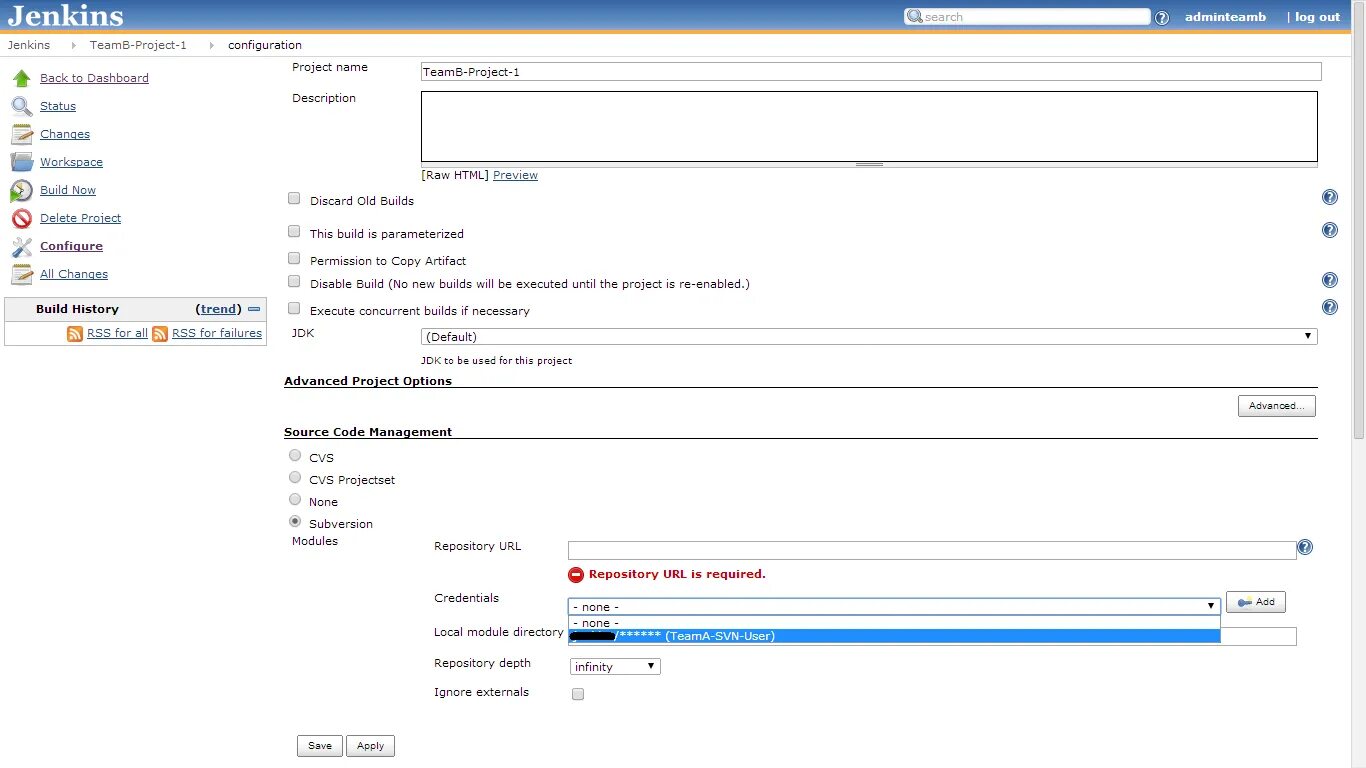Click the Back to Dashboard up-arrow icon
This screenshot has width=1366, height=768.
coord(22,78)
